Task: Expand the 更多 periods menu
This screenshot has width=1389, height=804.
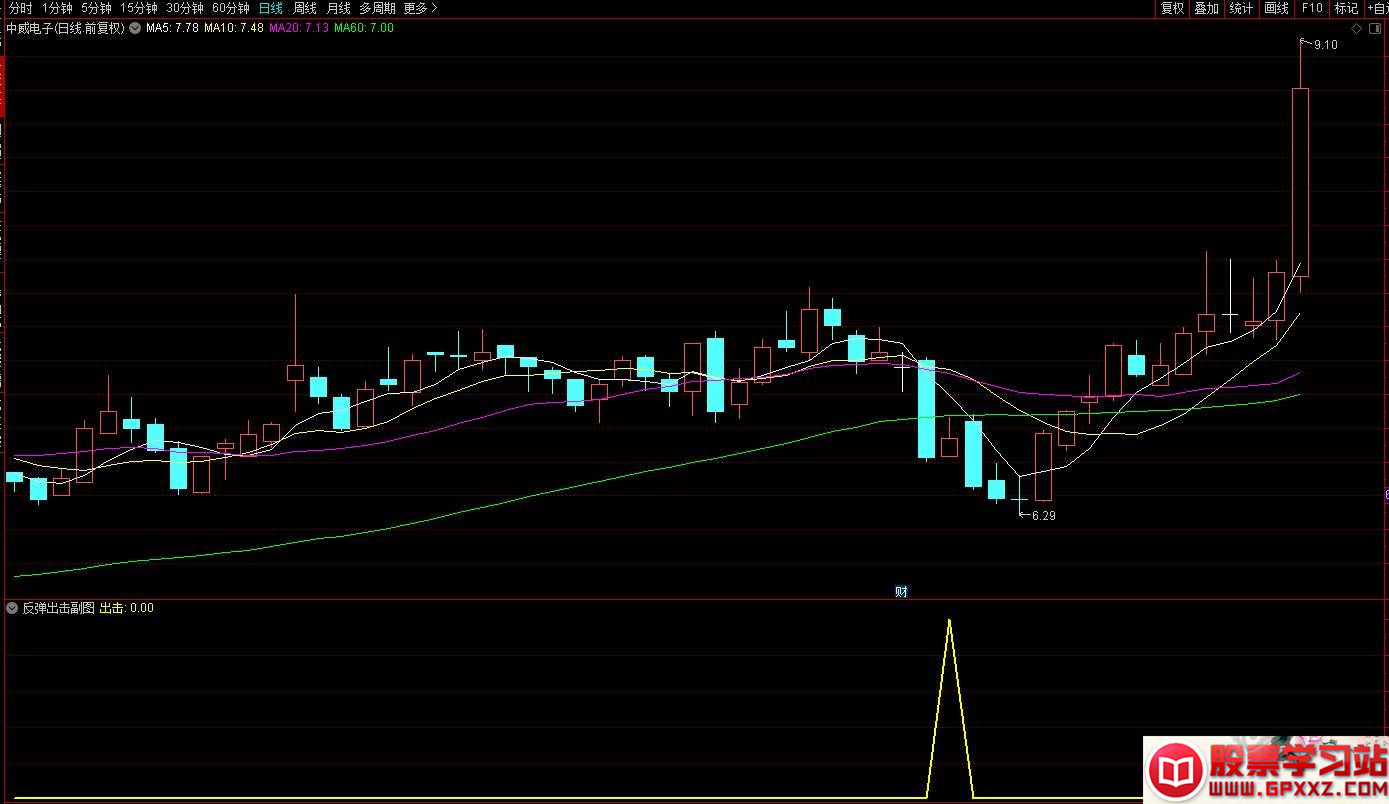Action: (x=420, y=8)
